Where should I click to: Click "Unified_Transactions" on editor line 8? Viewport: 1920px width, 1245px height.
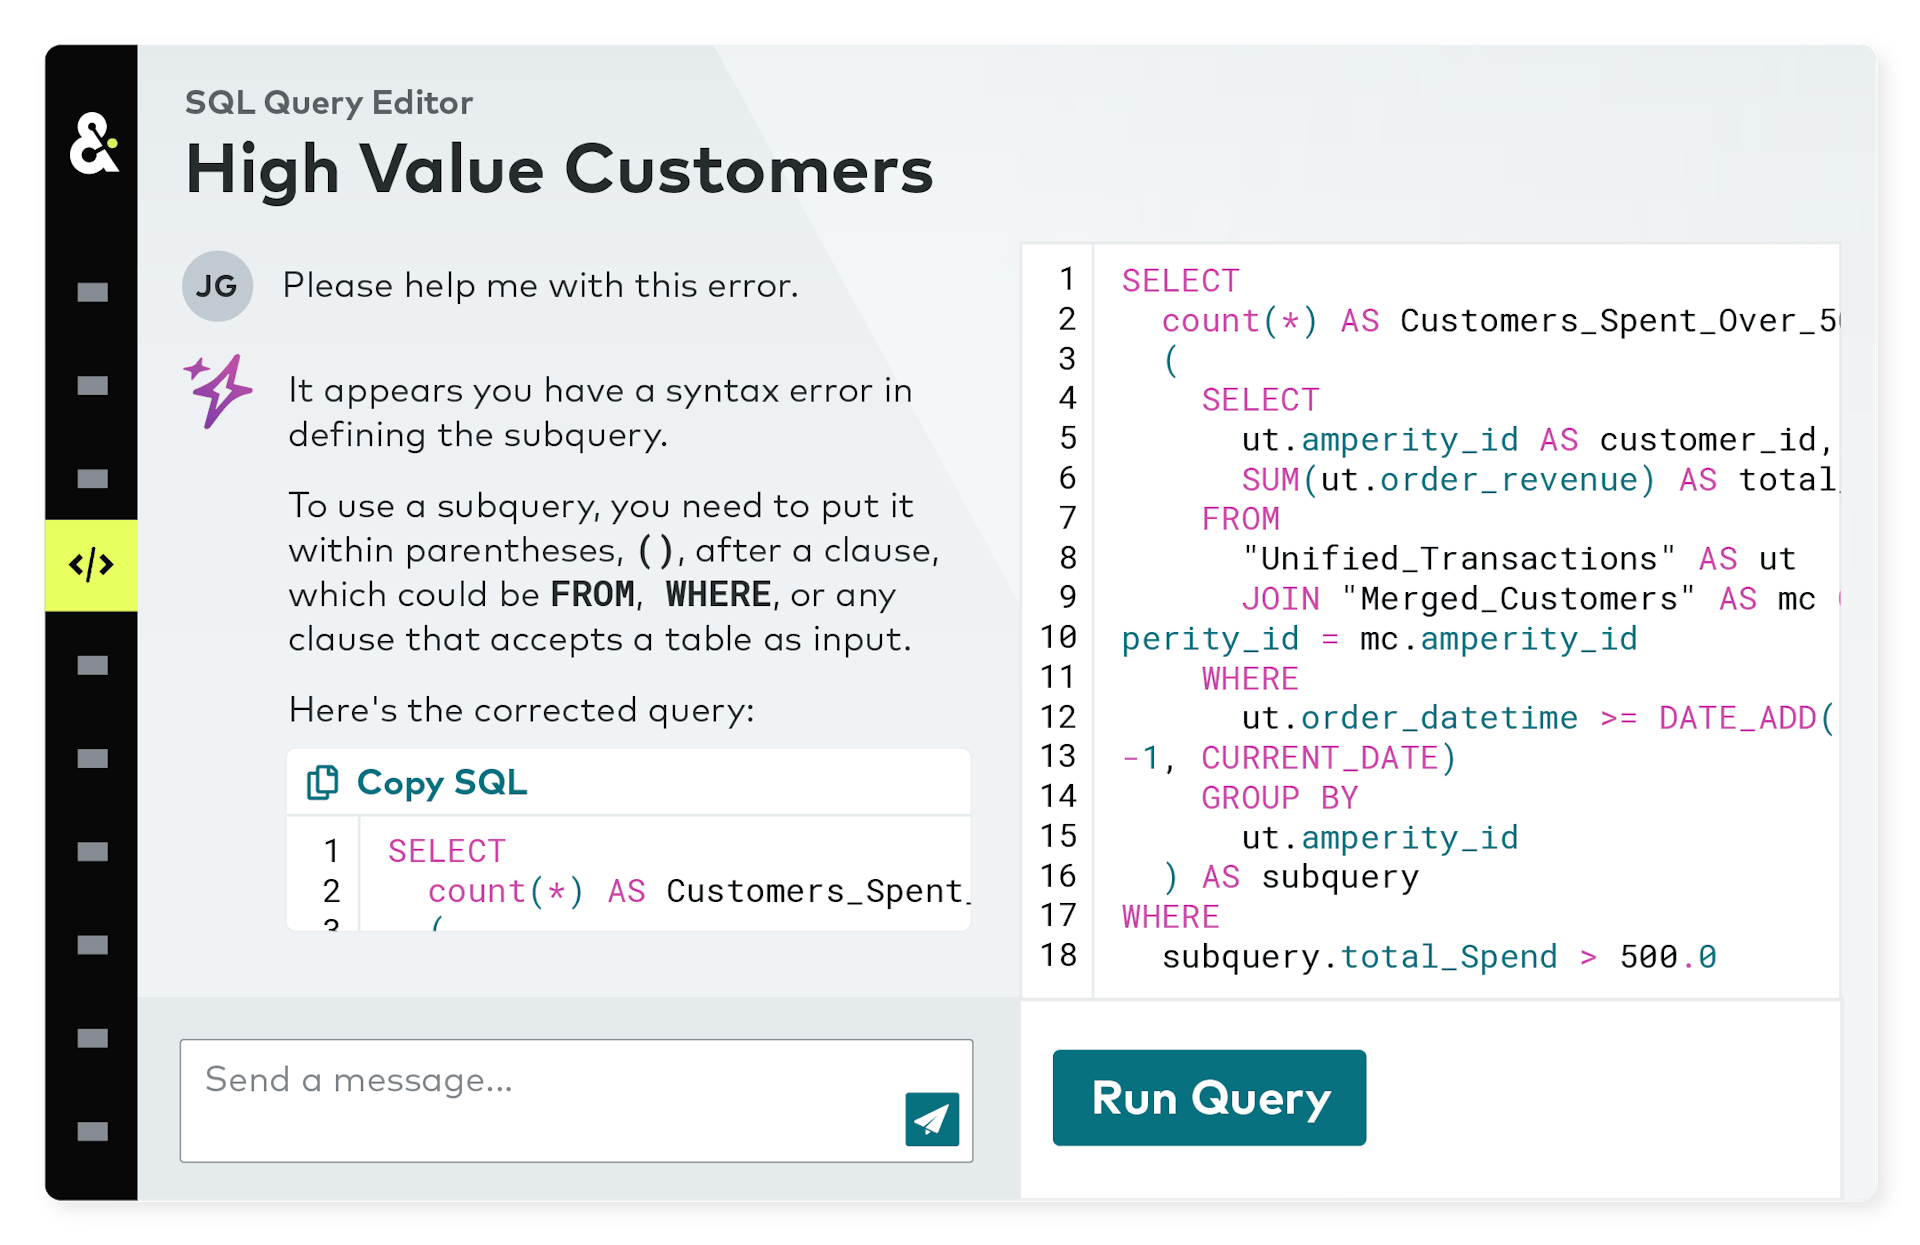pyautogui.click(x=1458, y=559)
